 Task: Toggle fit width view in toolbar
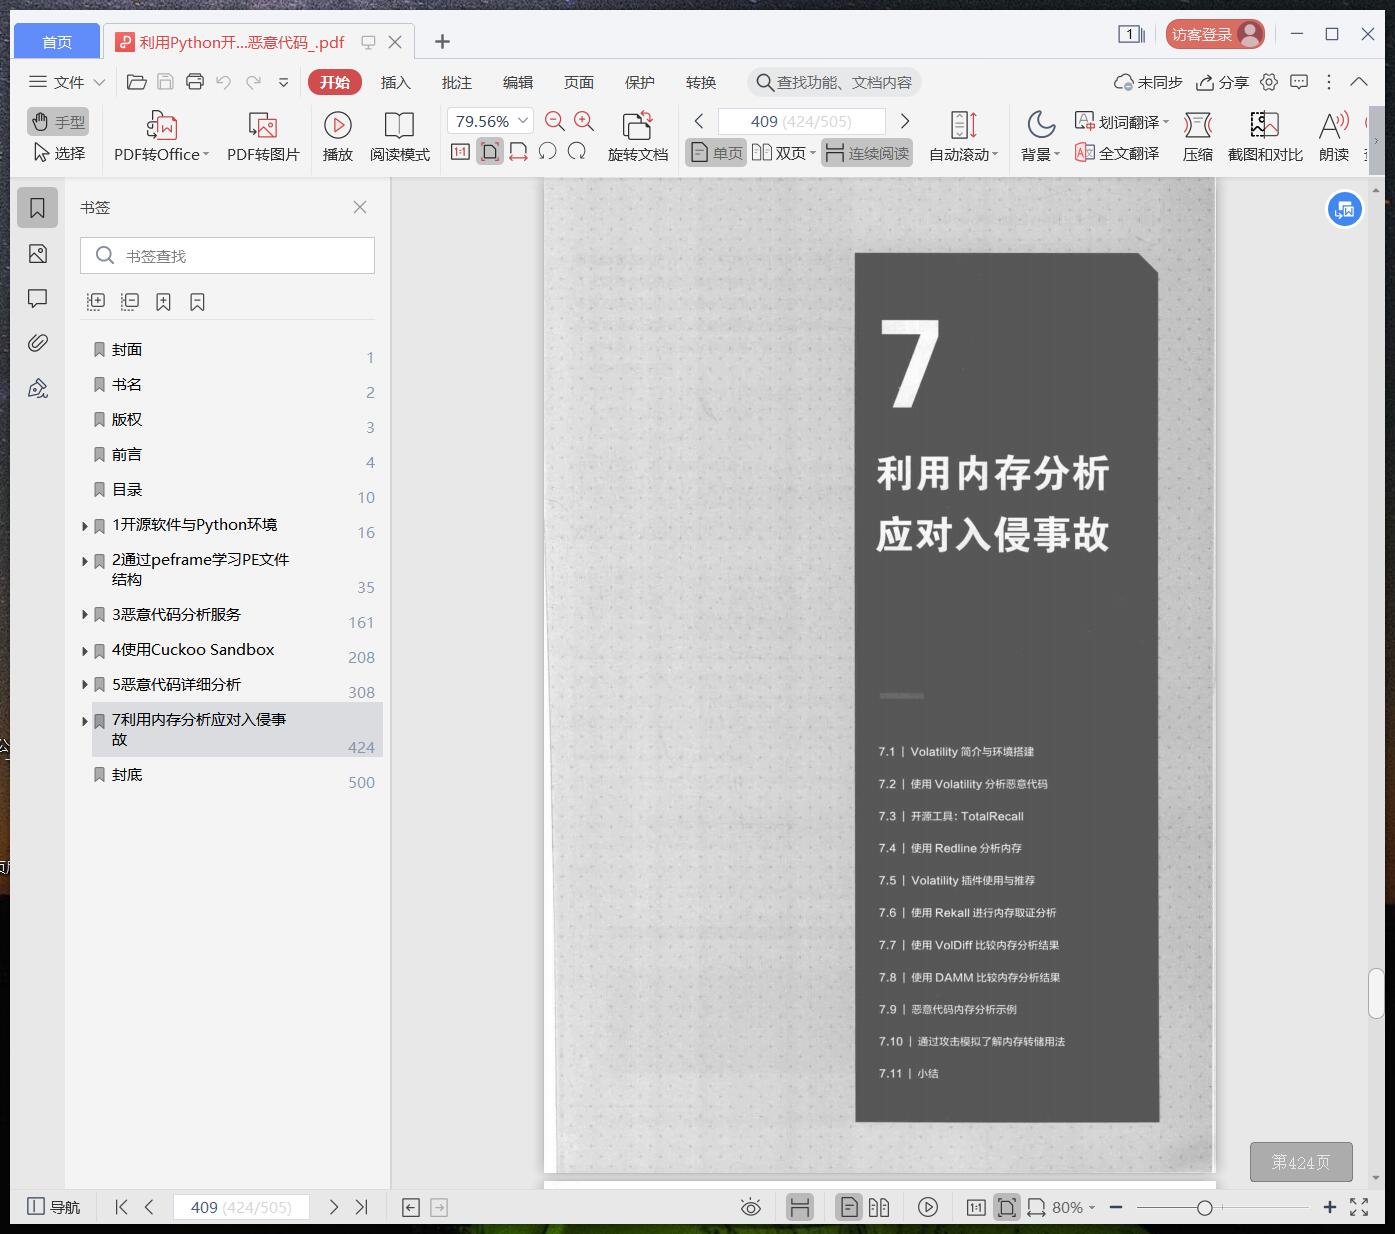518,152
